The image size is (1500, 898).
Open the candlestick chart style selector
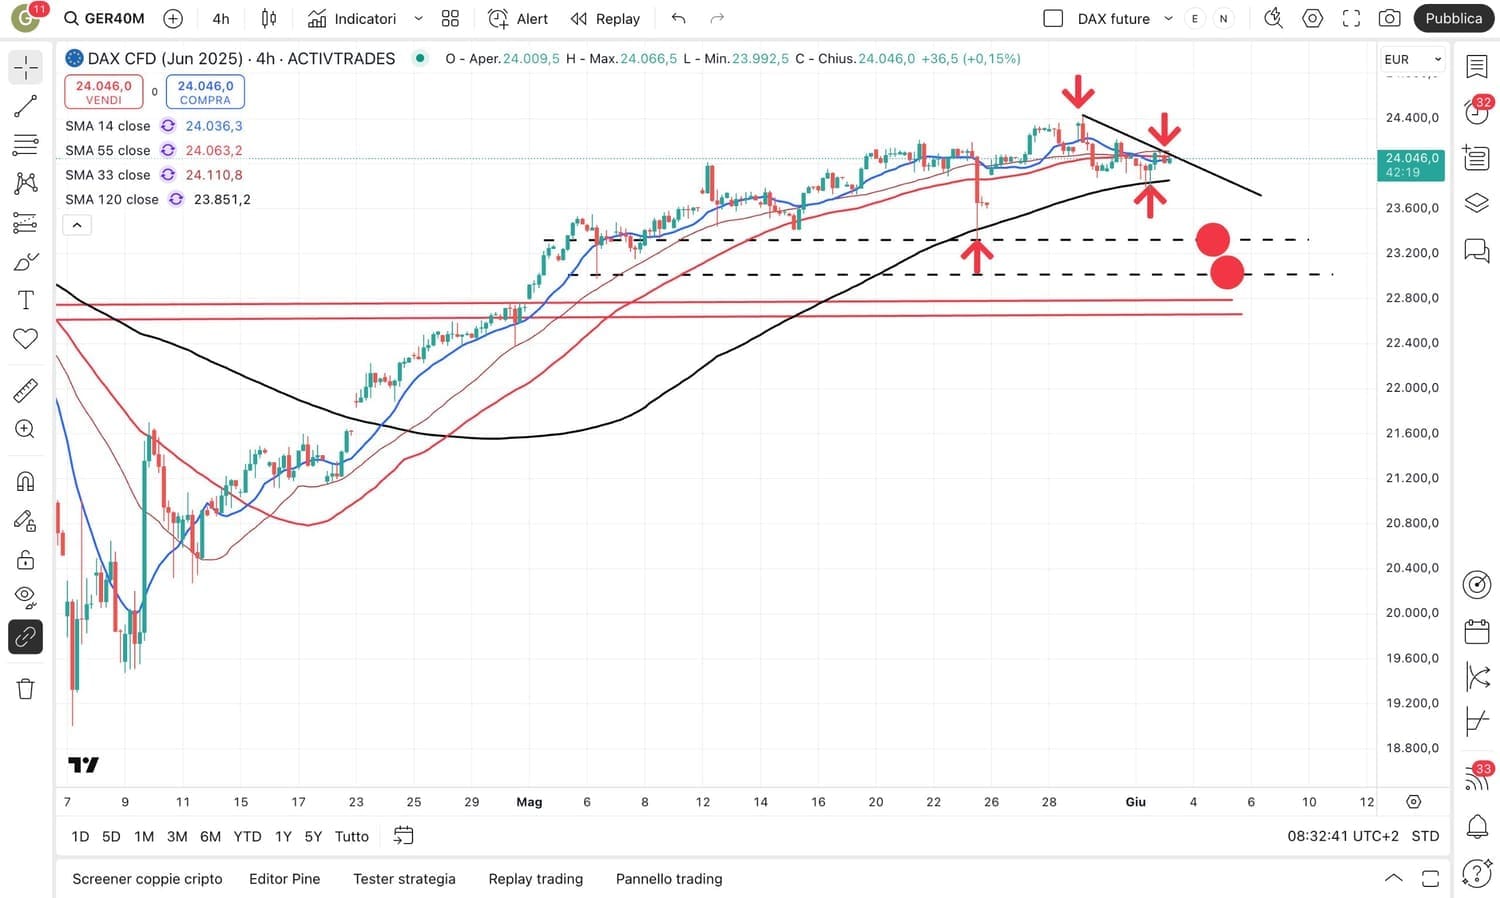pyautogui.click(x=269, y=18)
